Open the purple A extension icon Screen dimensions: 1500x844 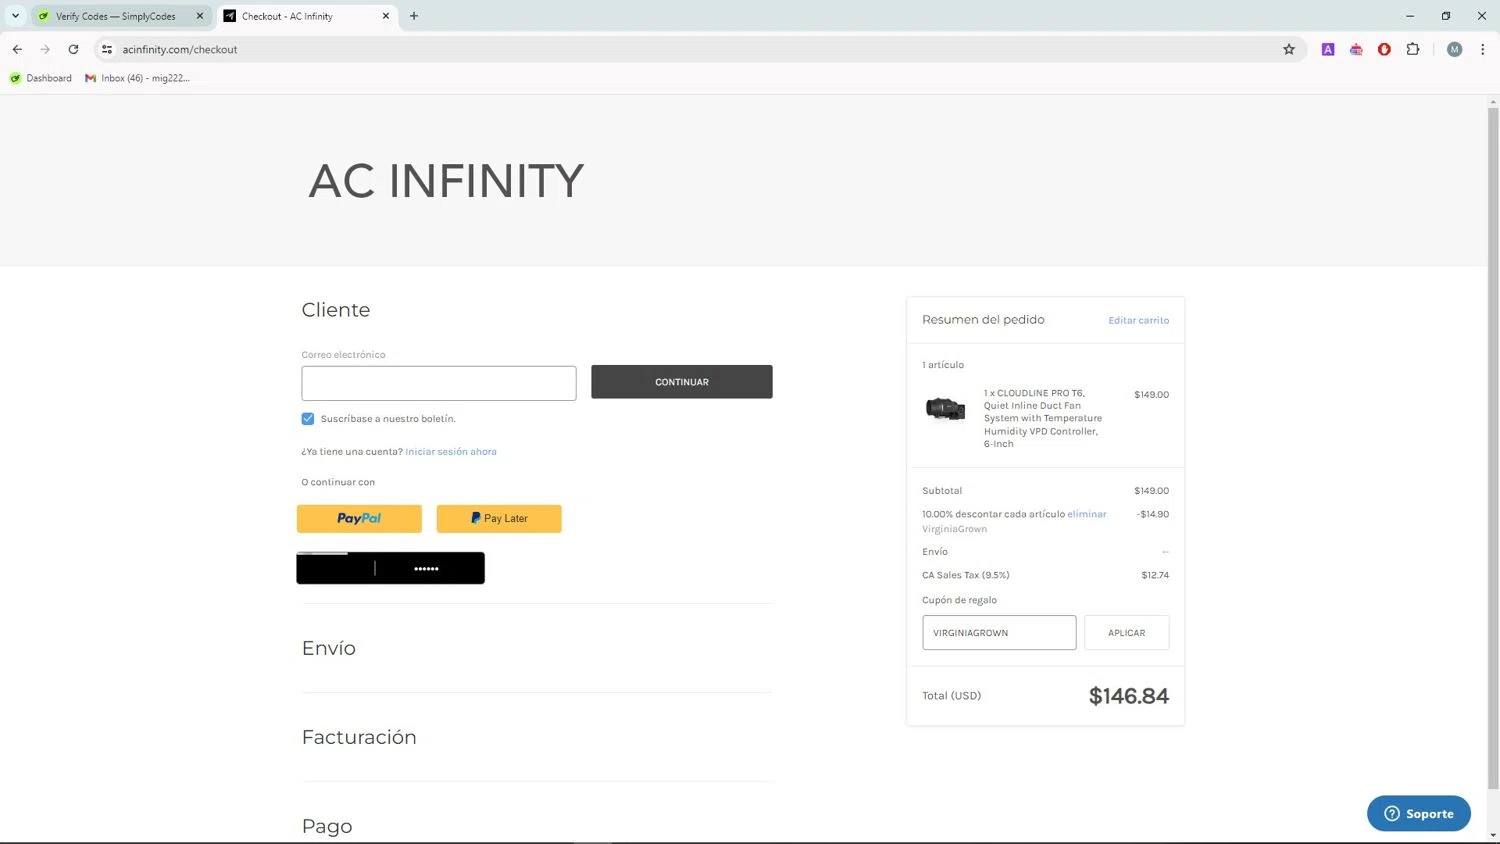[x=1328, y=49]
